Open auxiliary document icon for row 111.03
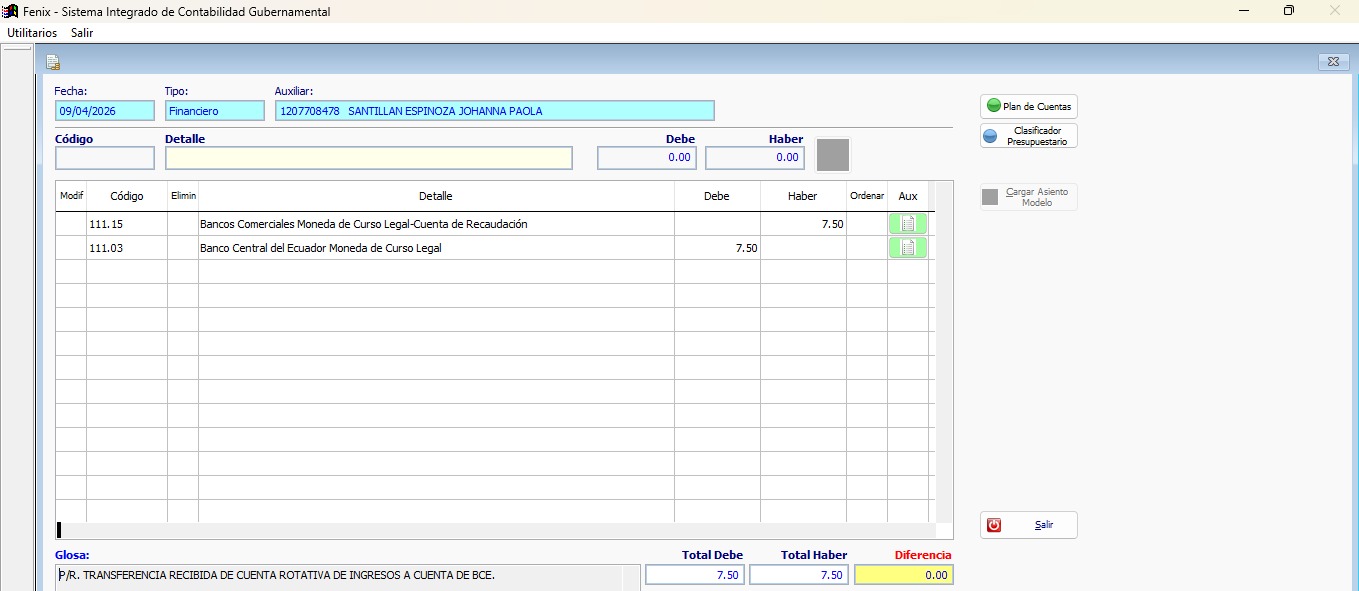This screenshot has height=591, width=1359. click(x=908, y=248)
